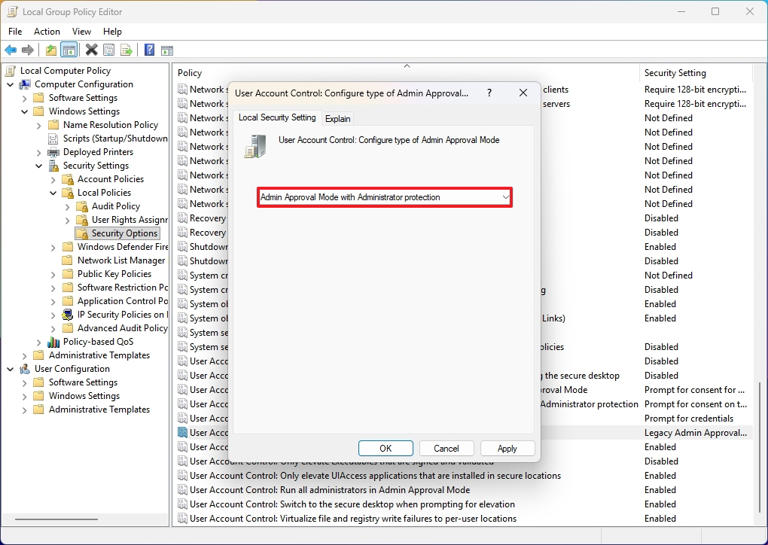Collapse the Computer Configuration node
768x545 pixels.
pyautogui.click(x=10, y=85)
